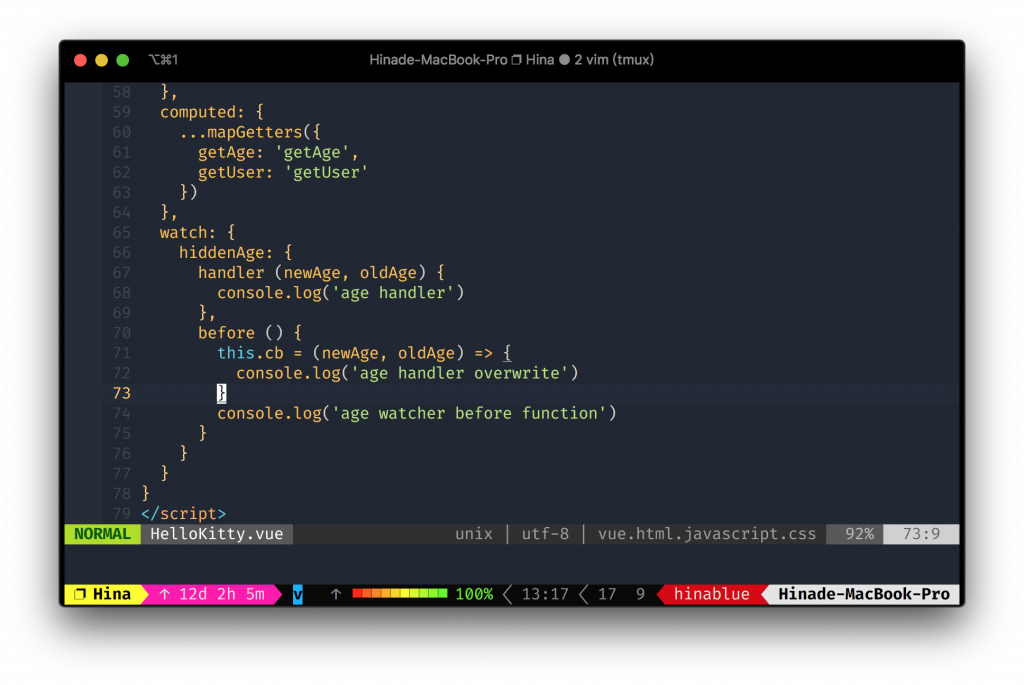Viewport: 1024px width, 685px height.
Task: Click the 'hiddenAge: {' line
Action: (236, 253)
